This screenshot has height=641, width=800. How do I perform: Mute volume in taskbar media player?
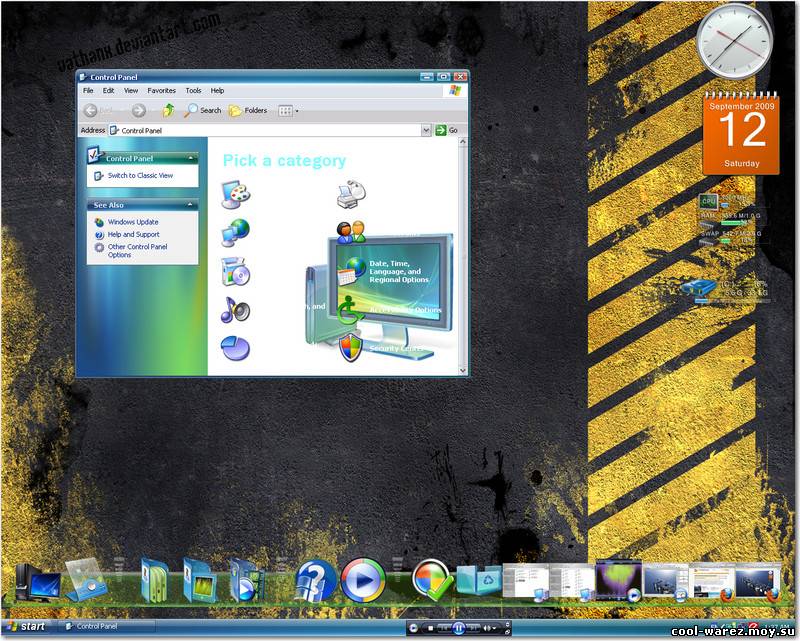[x=488, y=628]
